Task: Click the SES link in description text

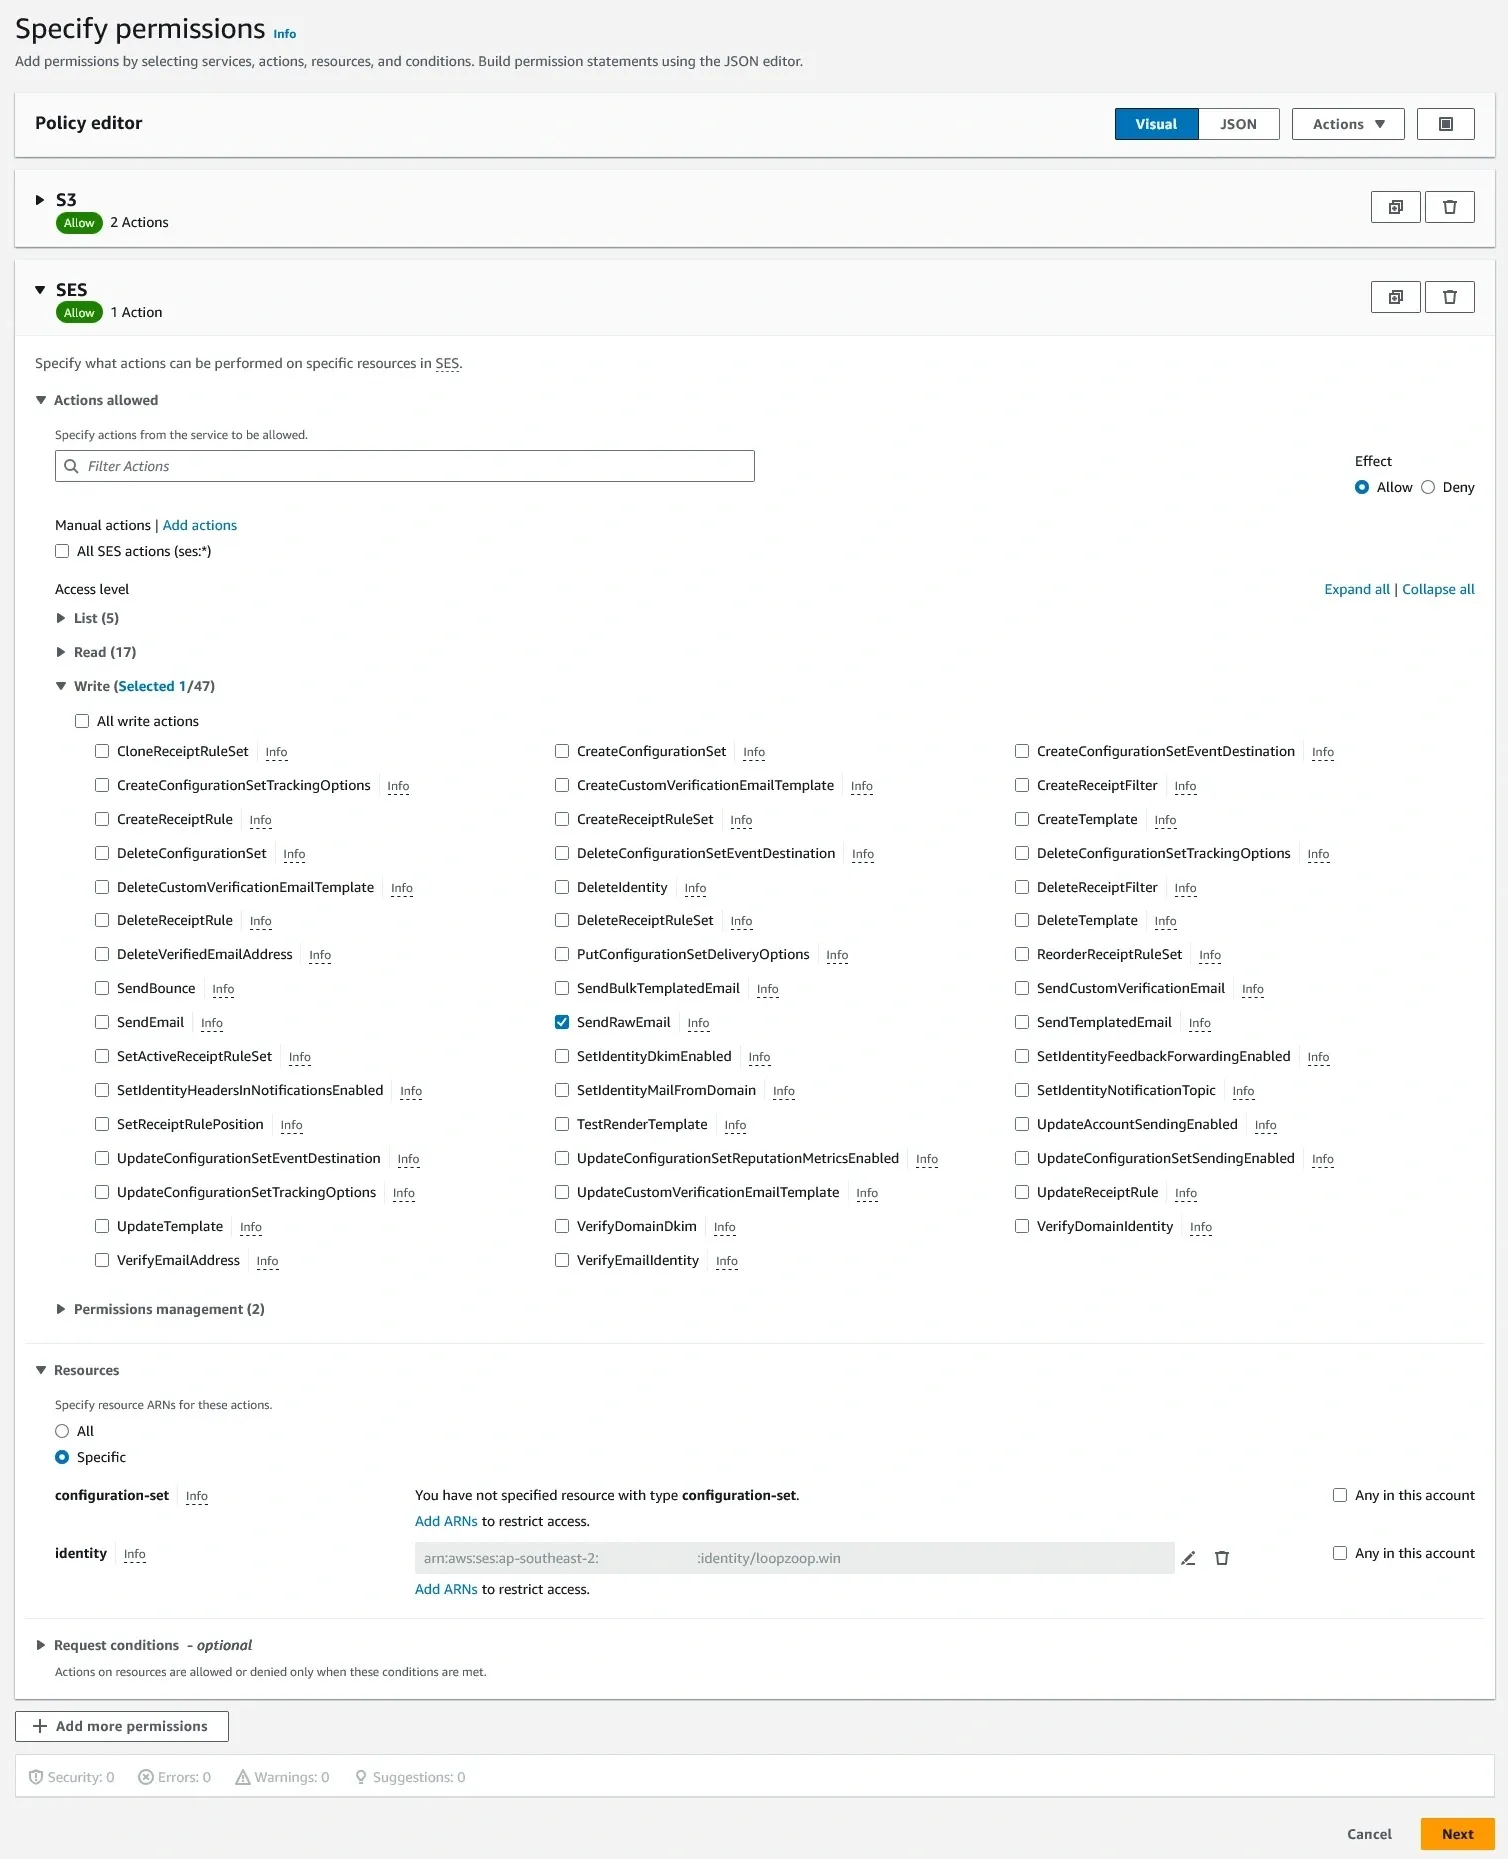Action: [447, 363]
